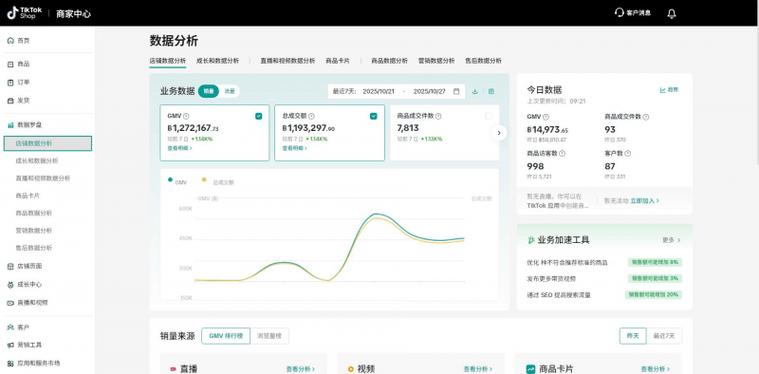Click the end date 2025/10/27 field
This screenshot has height=374, width=759.
point(429,91)
